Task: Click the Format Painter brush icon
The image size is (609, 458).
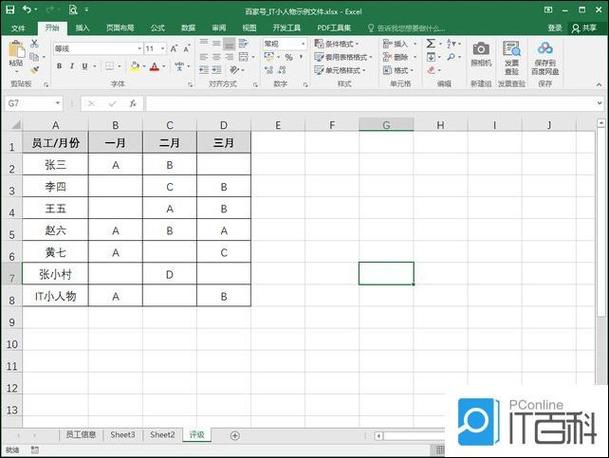Action: pos(35,70)
